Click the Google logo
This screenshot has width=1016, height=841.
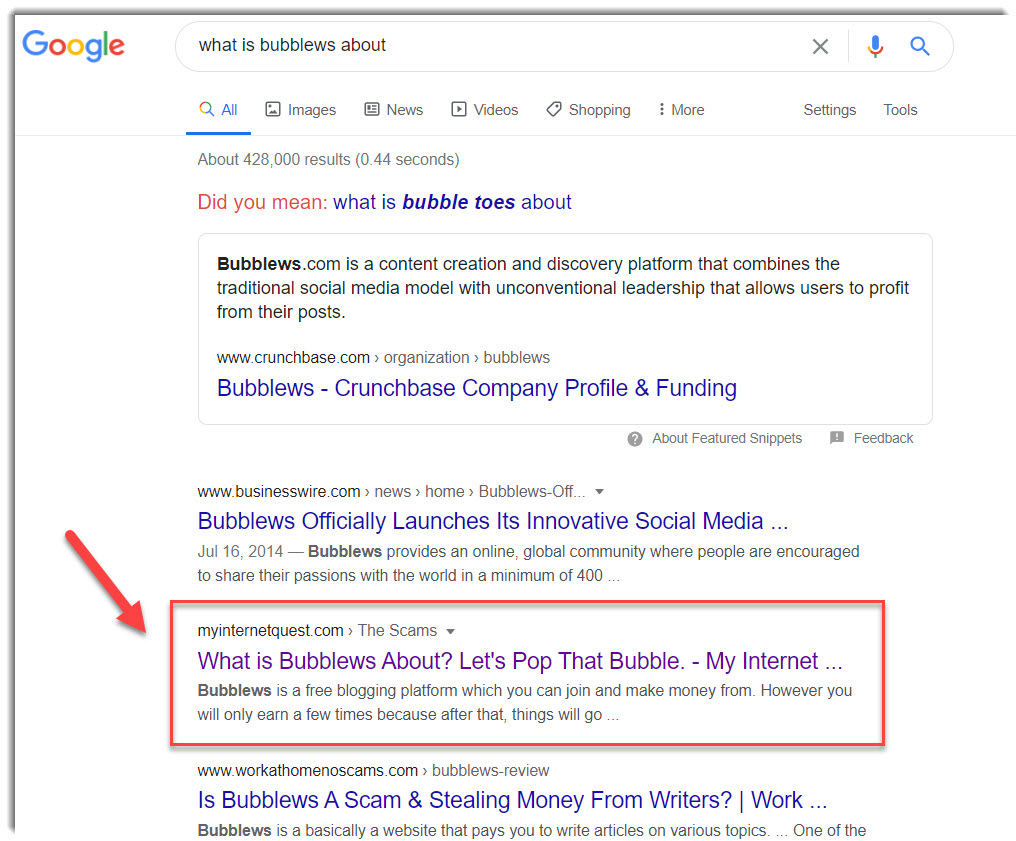click(73, 45)
